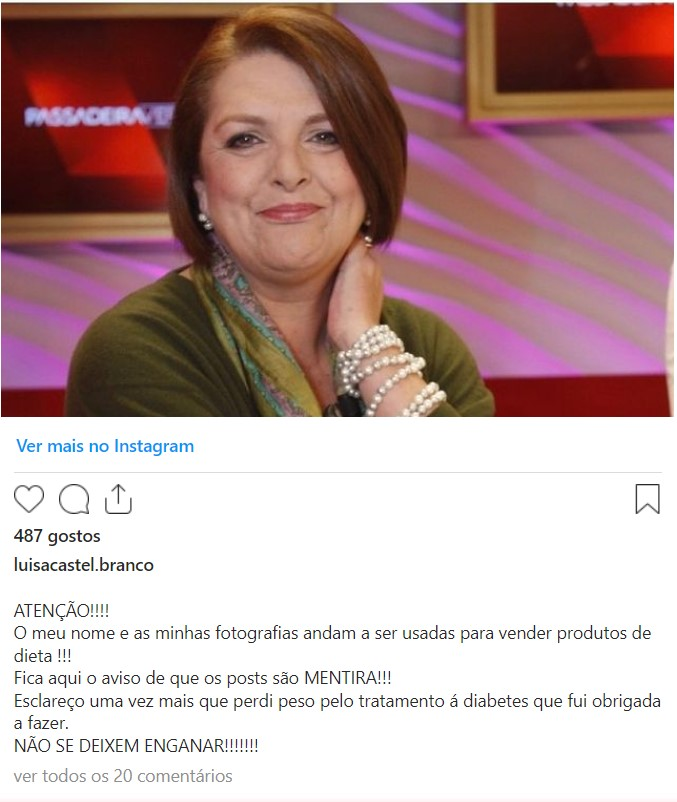Visit the luisacastel.branco profile
The width and height of the screenshot is (677, 802).
(x=84, y=565)
